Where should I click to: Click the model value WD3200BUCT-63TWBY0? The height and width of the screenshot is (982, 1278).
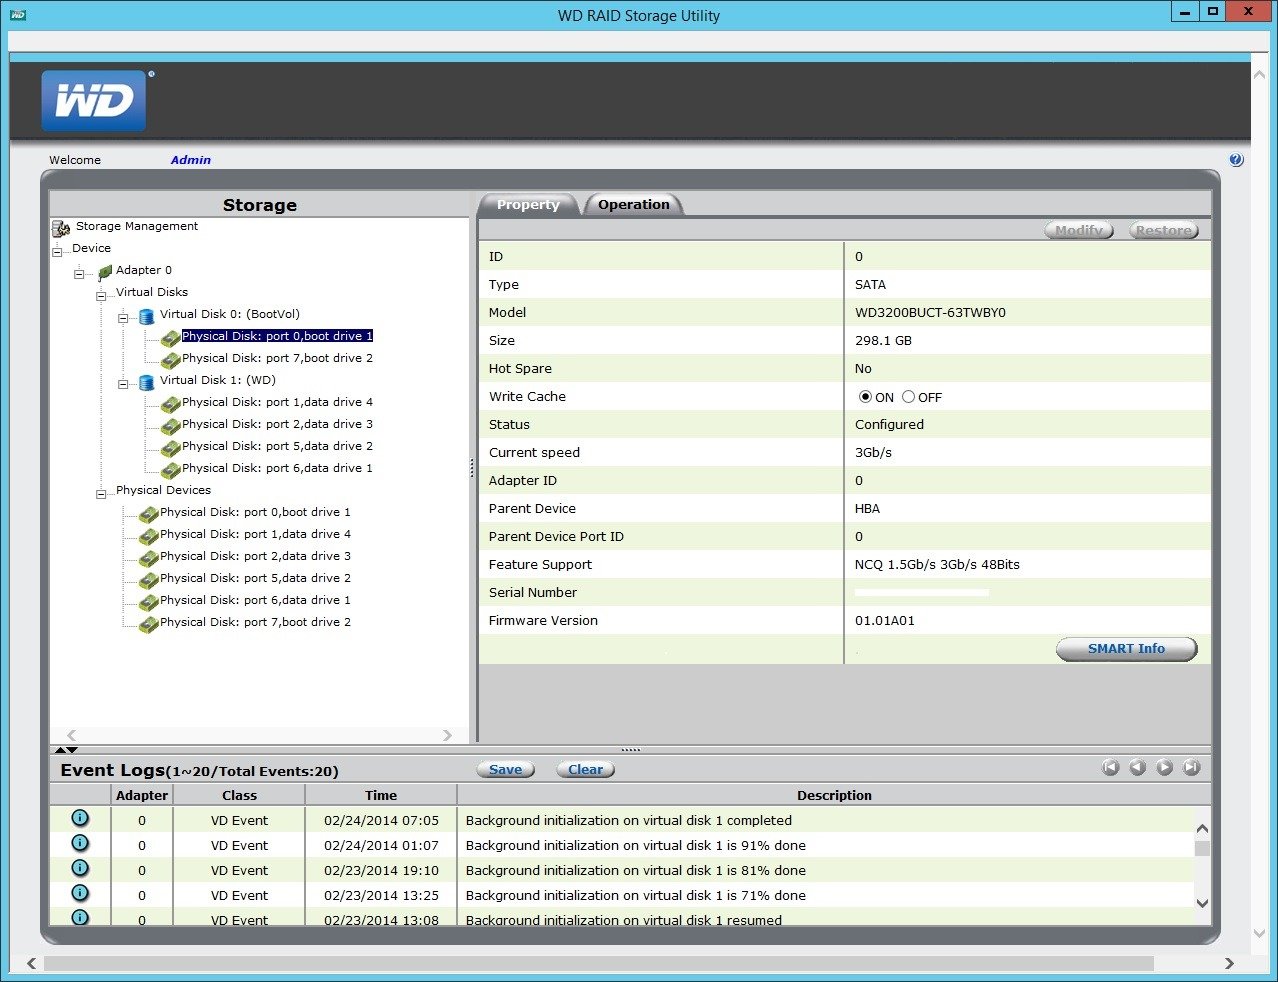point(930,313)
